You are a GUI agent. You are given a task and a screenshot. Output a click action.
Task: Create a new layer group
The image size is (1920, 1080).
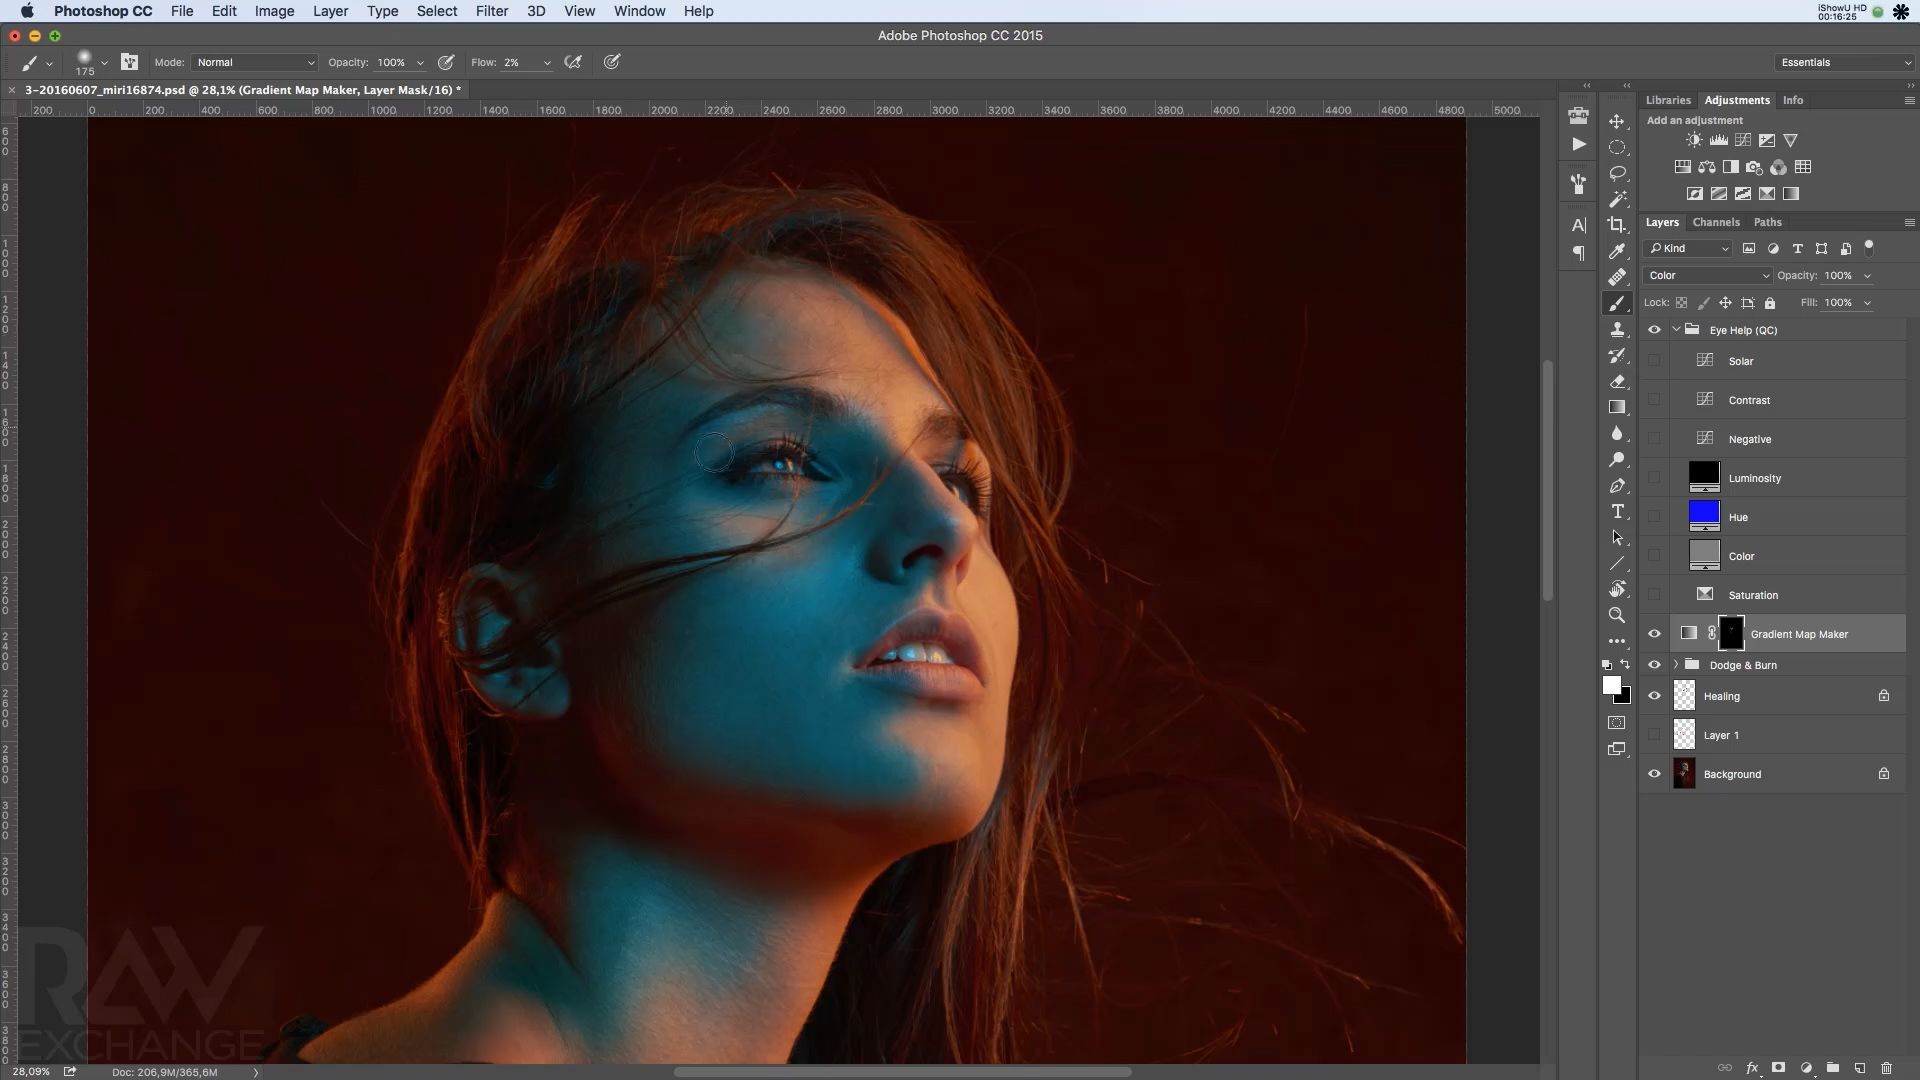click(1832, 1068)
